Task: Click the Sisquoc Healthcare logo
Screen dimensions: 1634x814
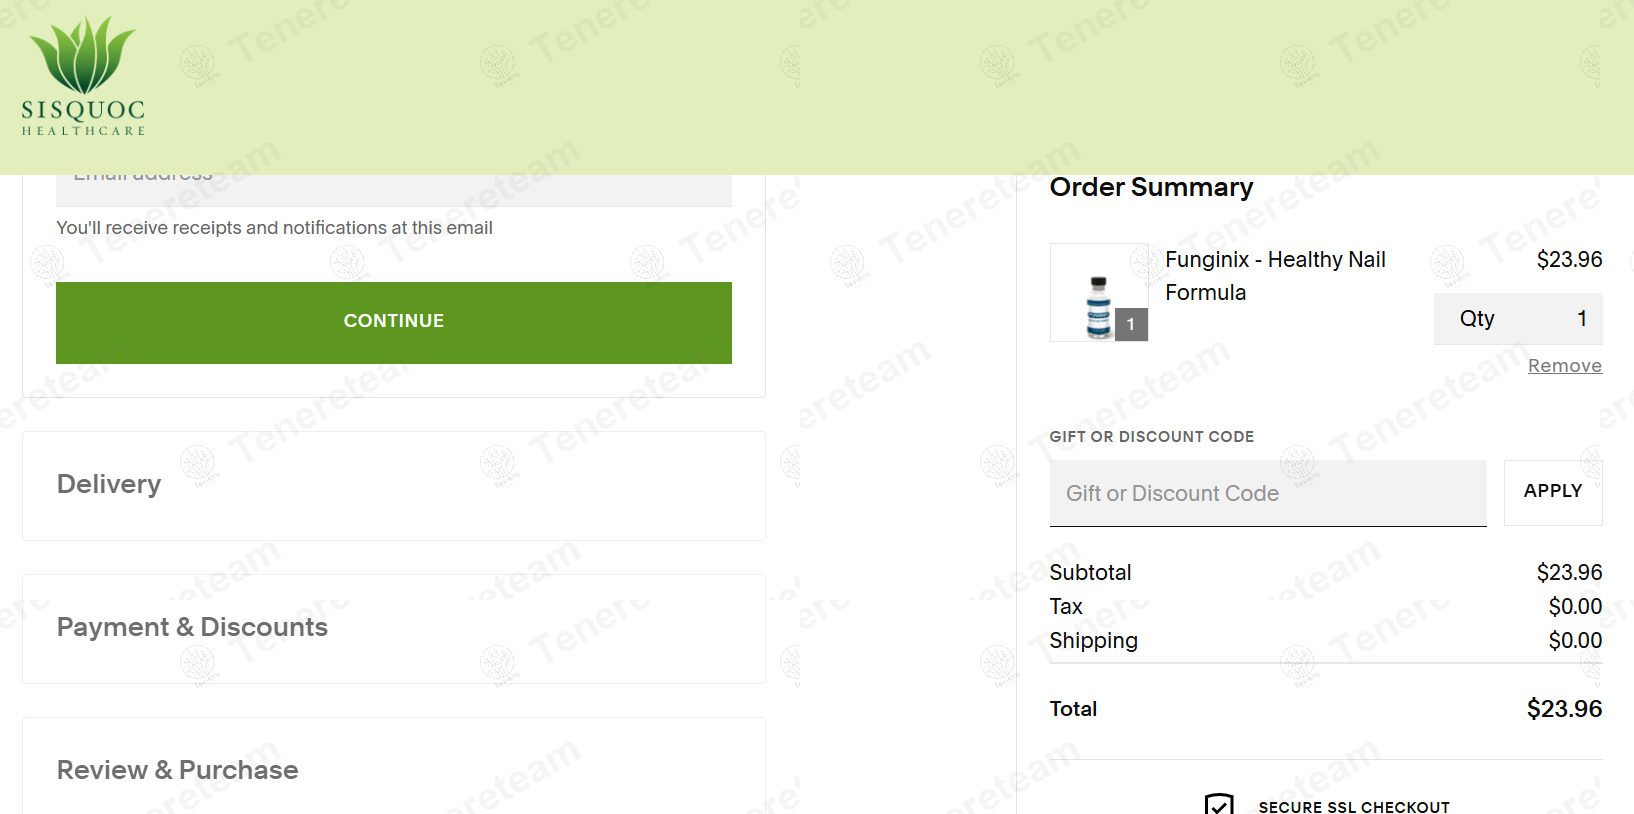Action: pyautogui.click(x=84, y=76)
